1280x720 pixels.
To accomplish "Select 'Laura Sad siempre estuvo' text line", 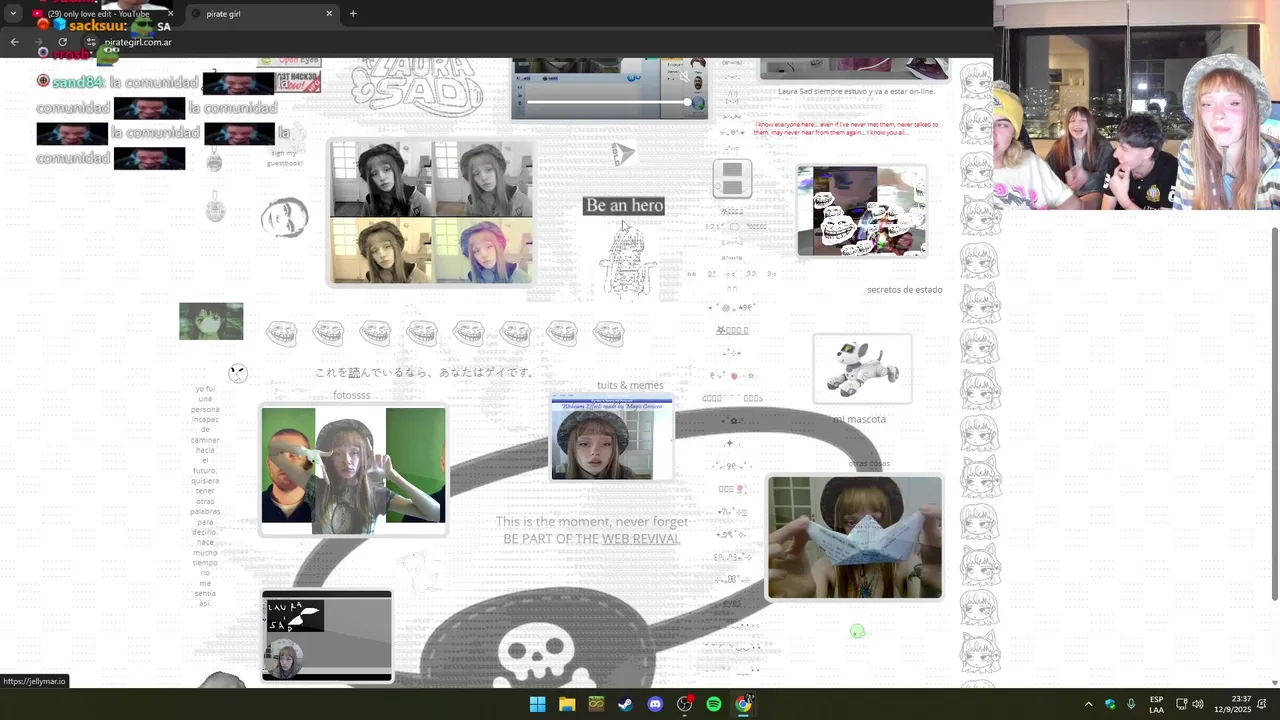I will tap(856, 91).
